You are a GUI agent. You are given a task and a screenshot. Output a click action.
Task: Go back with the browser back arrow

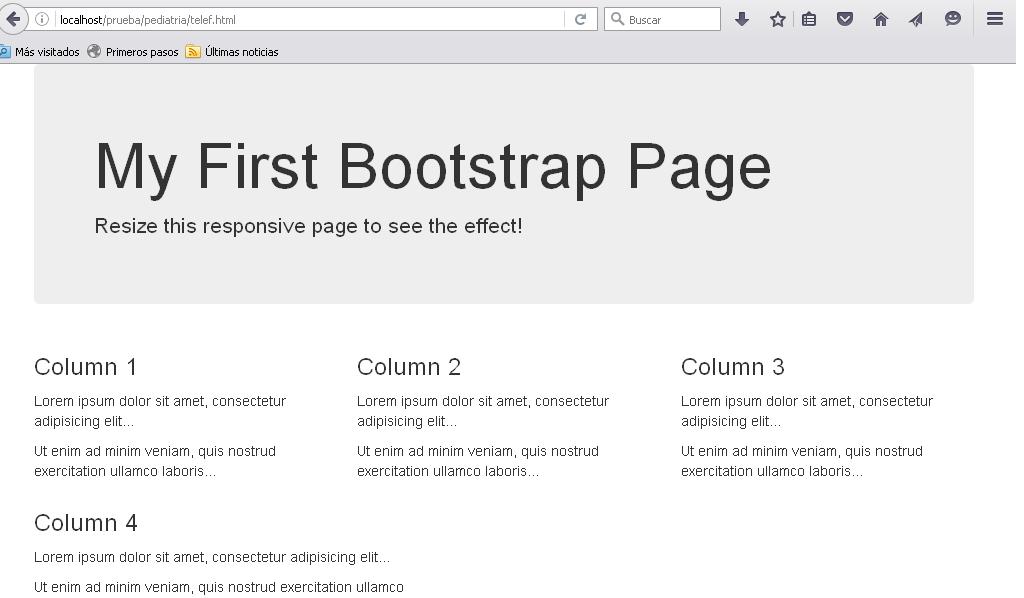coord(13,19)
